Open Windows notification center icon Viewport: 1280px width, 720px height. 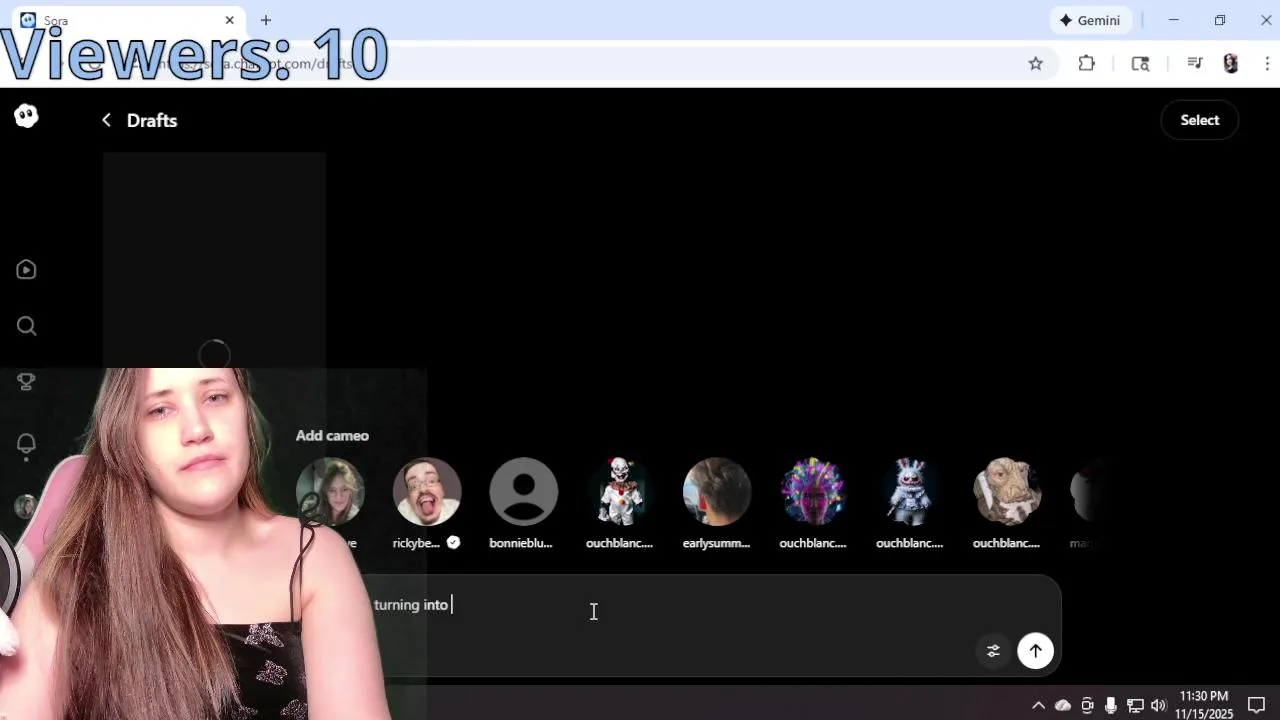[x=1257, y=705]
